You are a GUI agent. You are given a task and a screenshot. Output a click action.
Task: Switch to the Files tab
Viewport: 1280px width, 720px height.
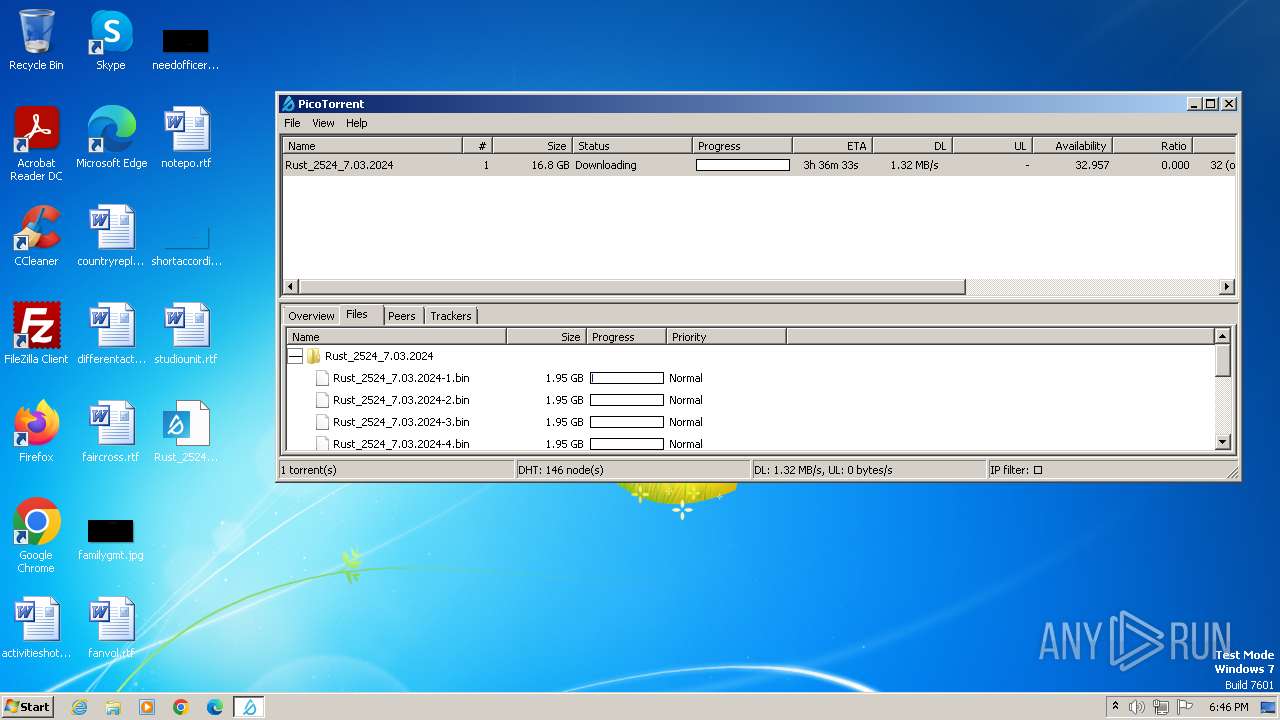pyautogui.click(x=357, y=314)
